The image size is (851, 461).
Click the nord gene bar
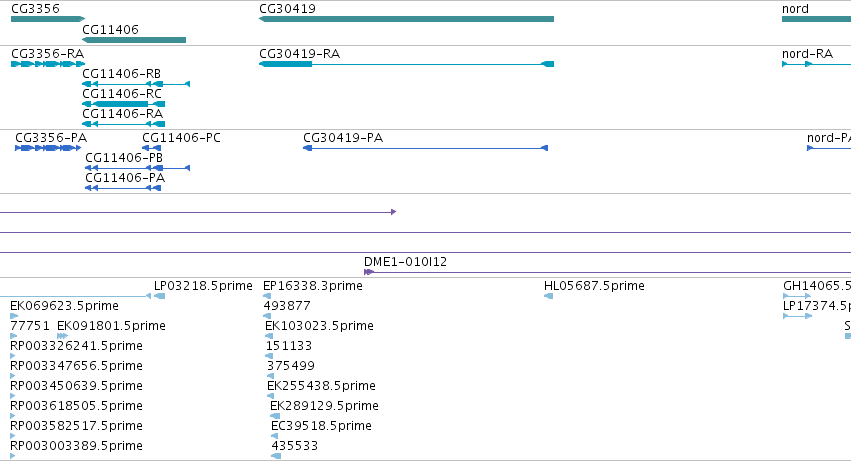[x=816, y=19]
